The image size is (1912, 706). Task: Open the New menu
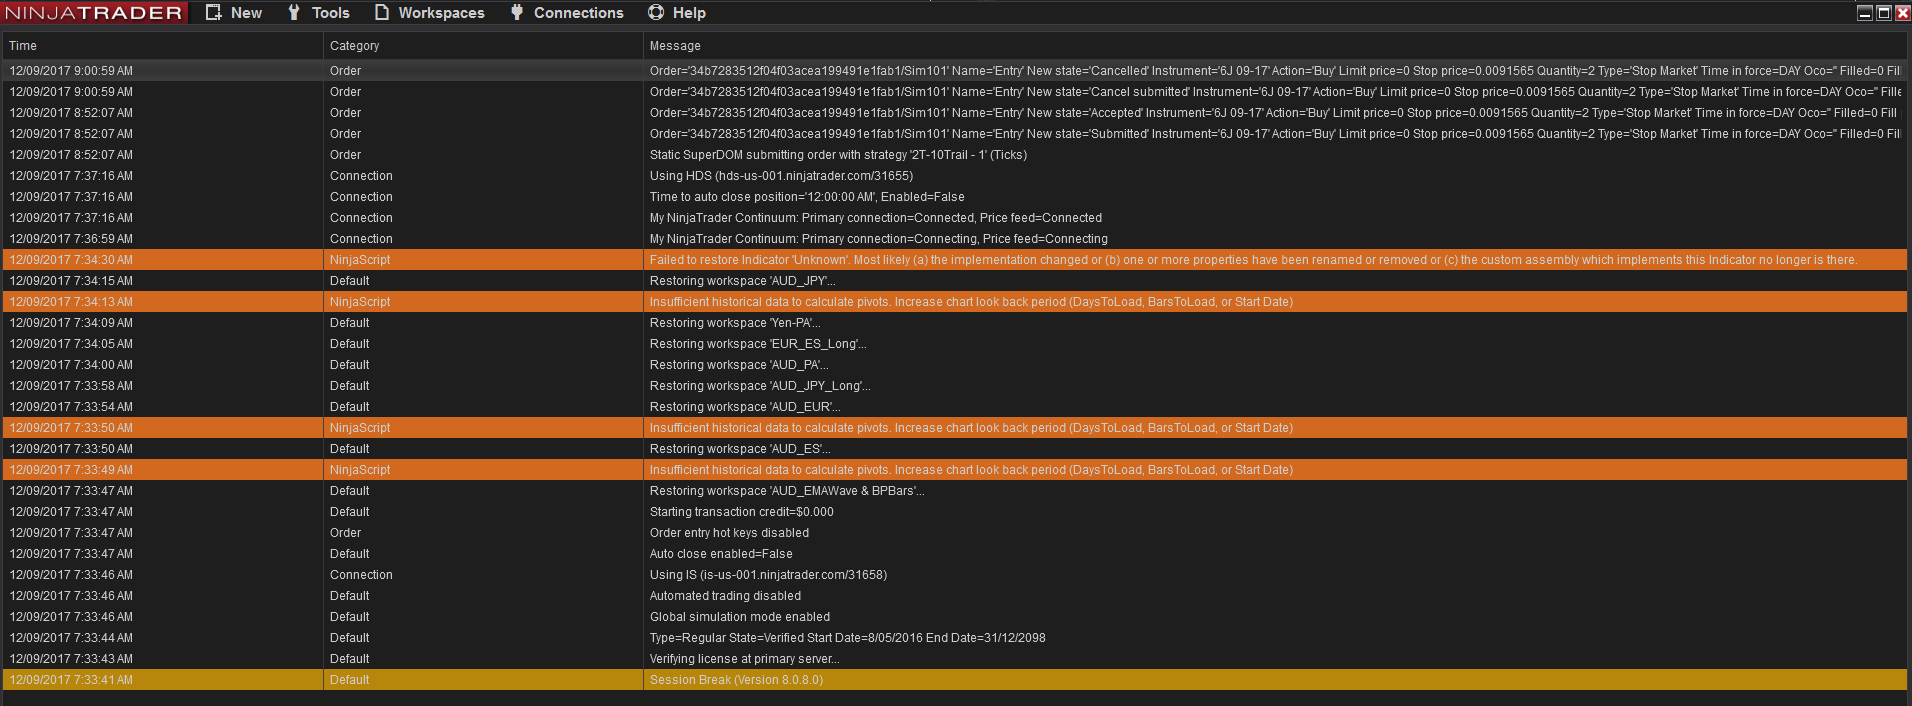coord(234,13)
